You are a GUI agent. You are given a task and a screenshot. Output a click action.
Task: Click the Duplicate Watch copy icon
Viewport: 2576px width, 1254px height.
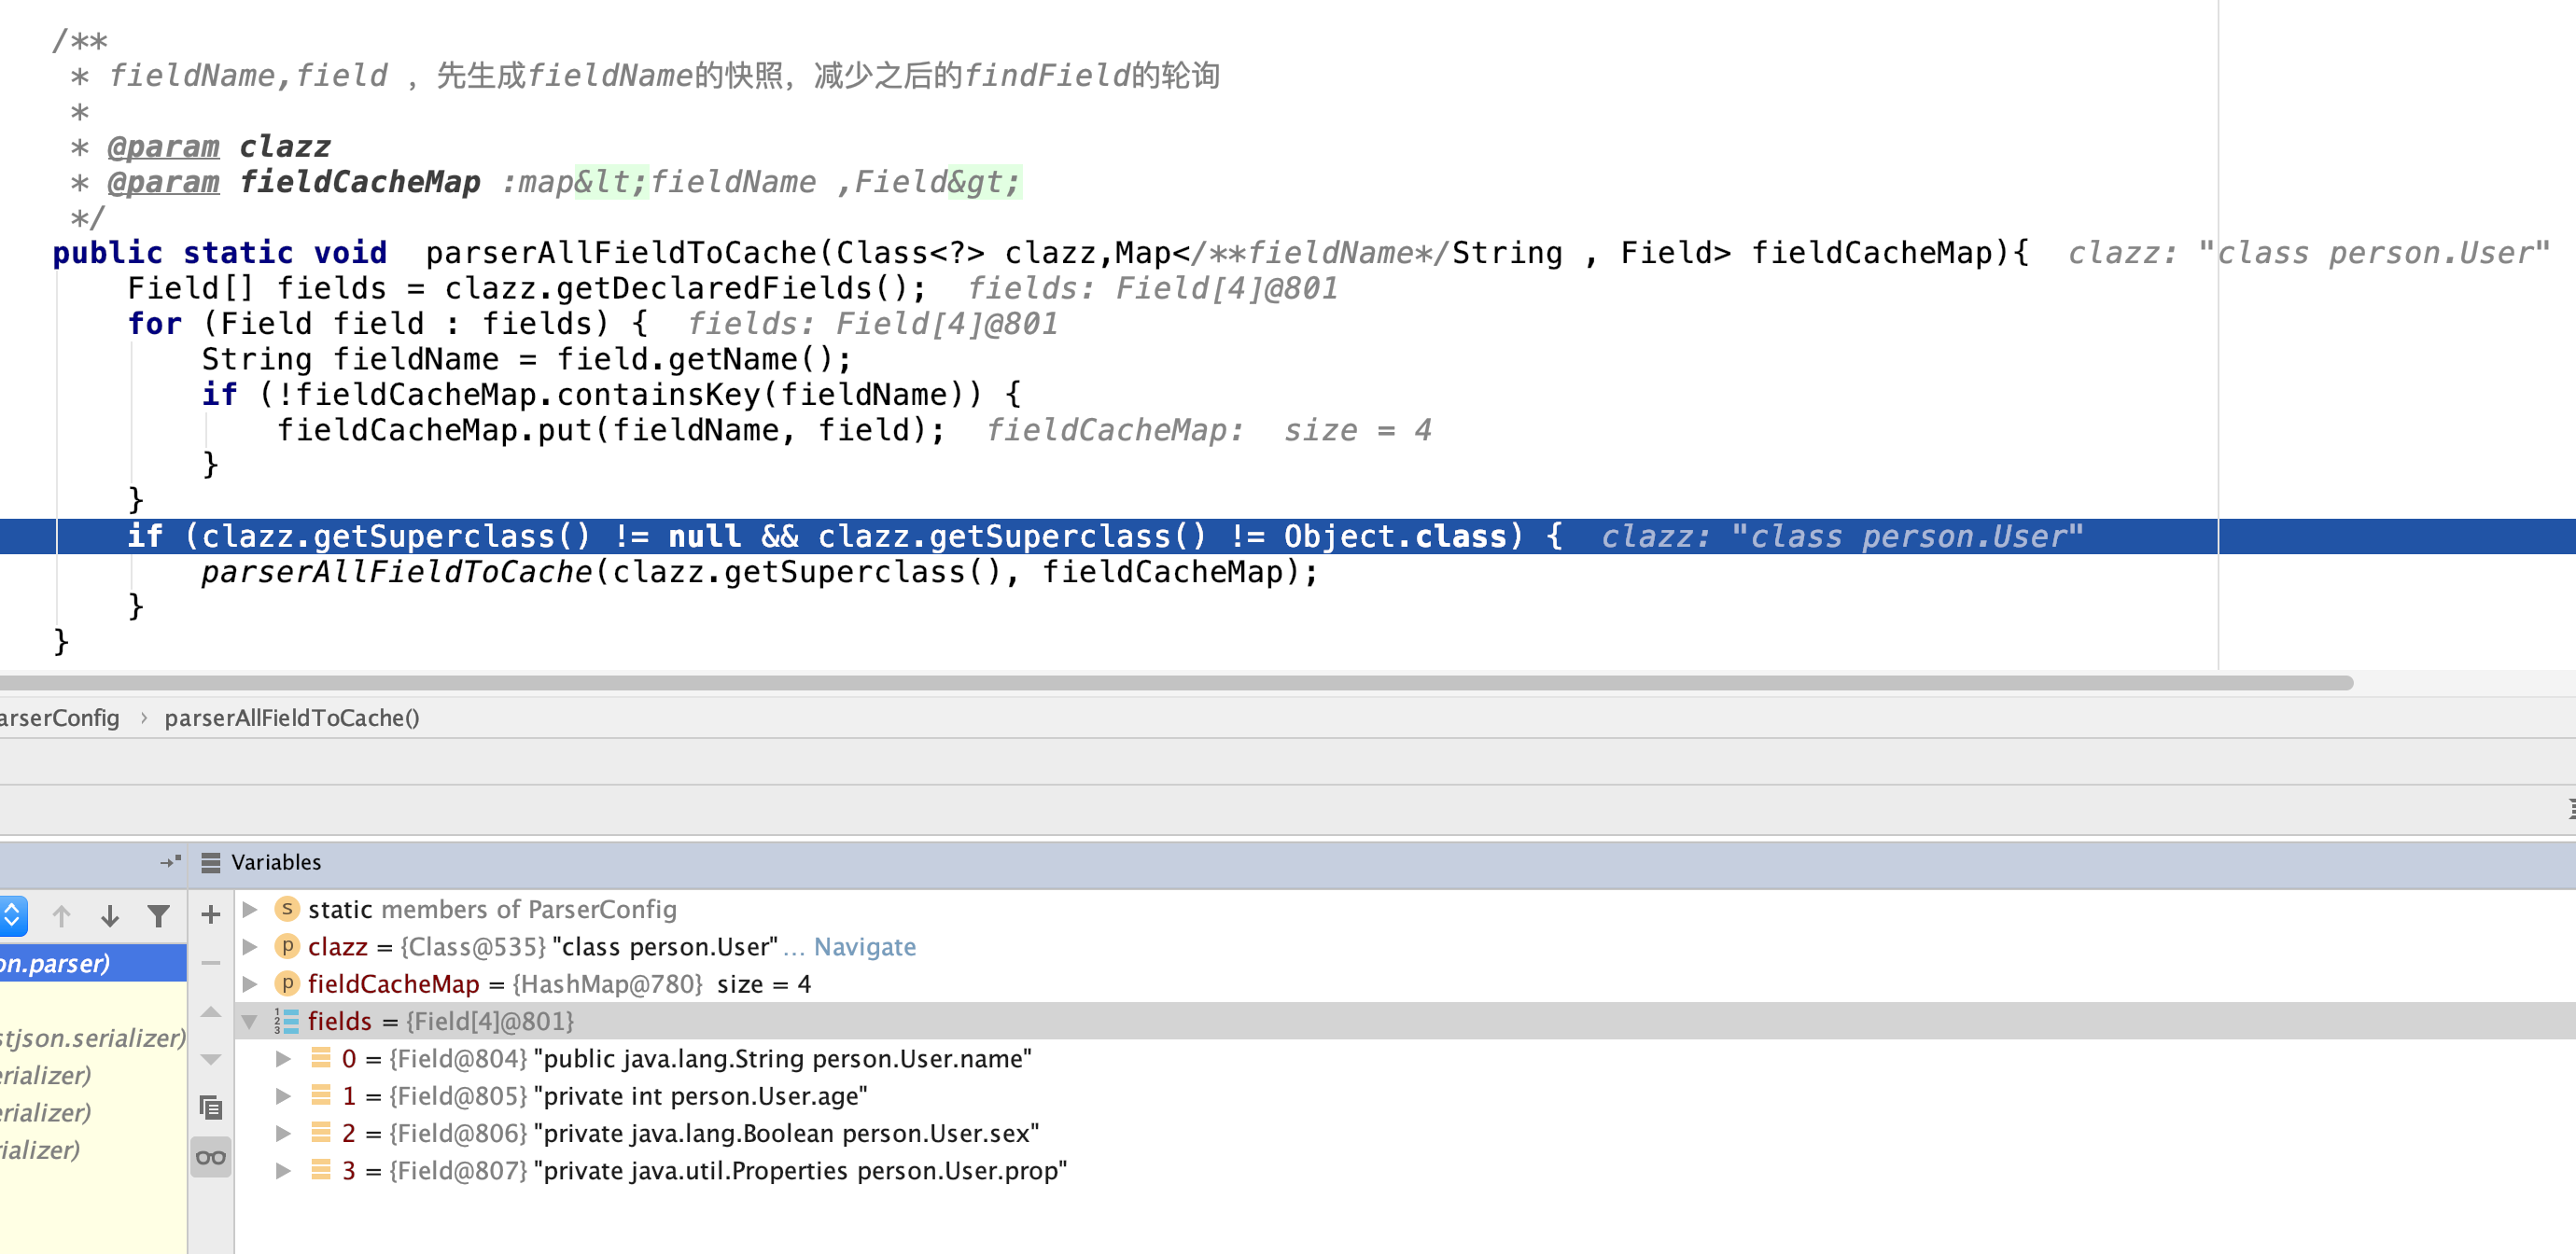click(210, 1107)
